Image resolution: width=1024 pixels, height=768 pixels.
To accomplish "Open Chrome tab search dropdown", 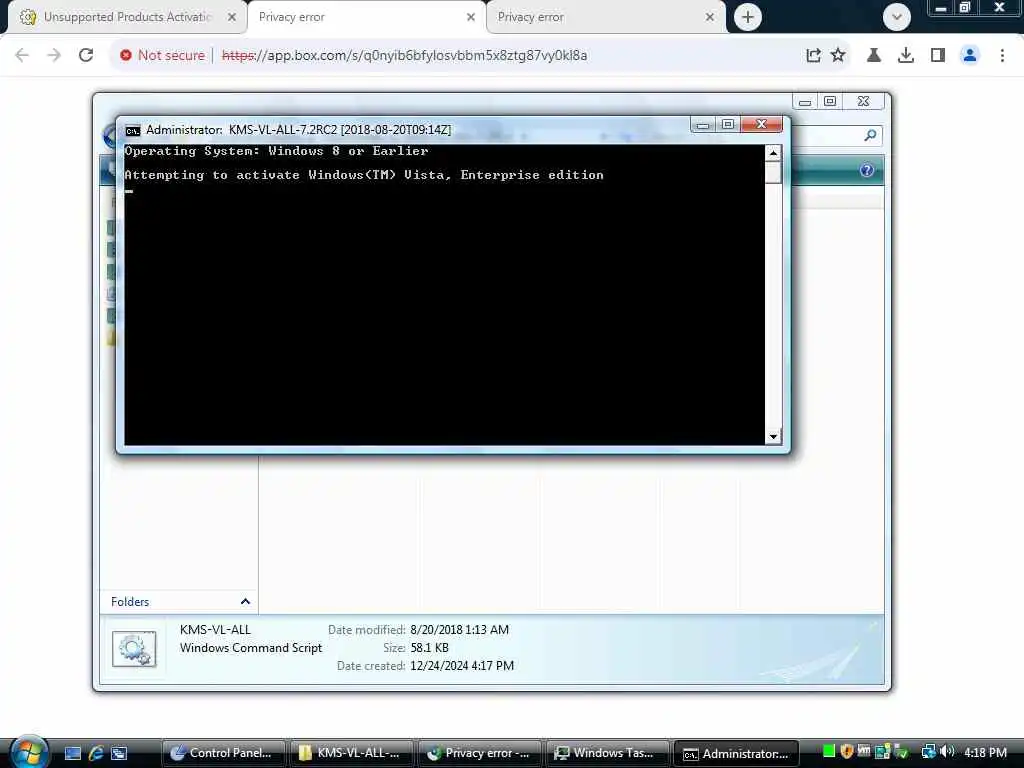I will pos(897,17).
